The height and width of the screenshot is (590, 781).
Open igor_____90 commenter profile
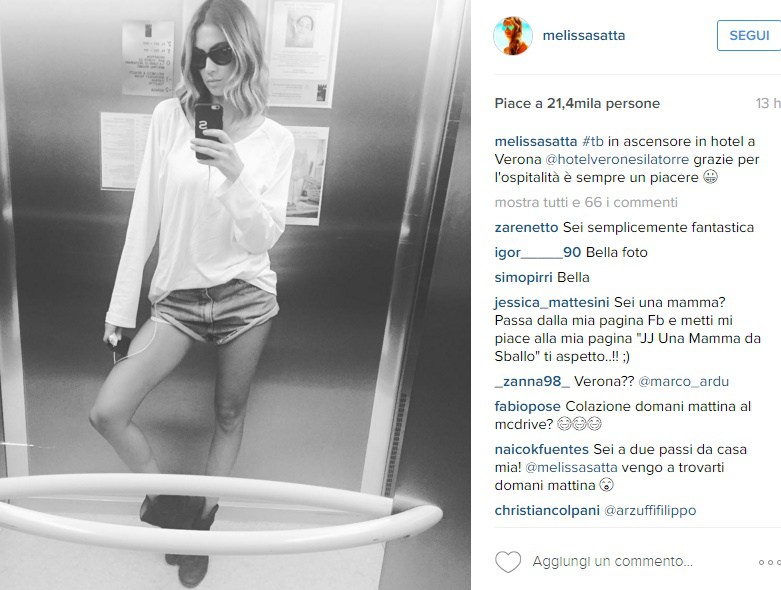click(537, 252)
